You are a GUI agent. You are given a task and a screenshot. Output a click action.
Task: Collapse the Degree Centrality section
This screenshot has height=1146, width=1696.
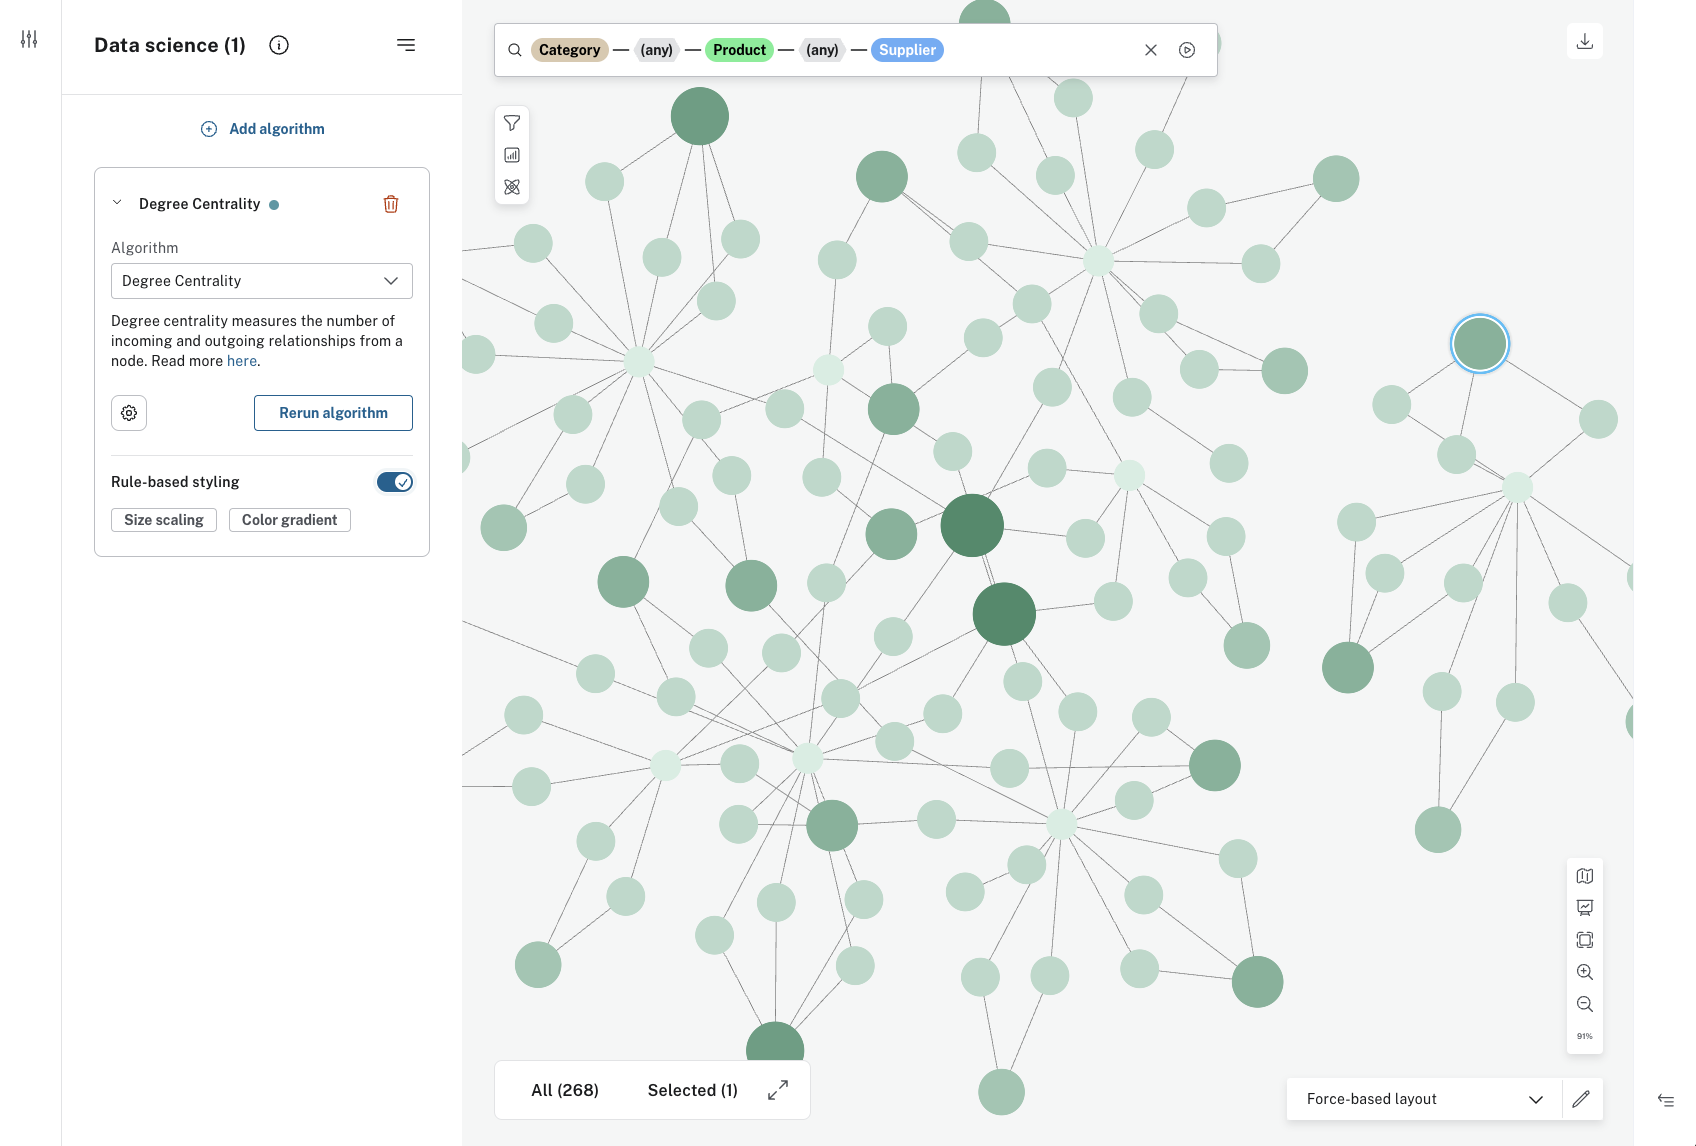117,203
